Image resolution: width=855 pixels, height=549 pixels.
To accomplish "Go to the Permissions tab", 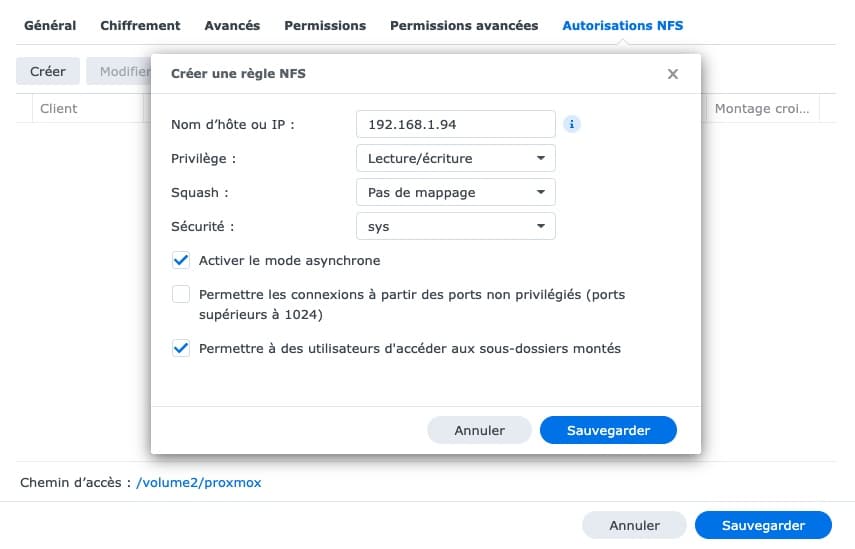I will (x=325, y=26).
